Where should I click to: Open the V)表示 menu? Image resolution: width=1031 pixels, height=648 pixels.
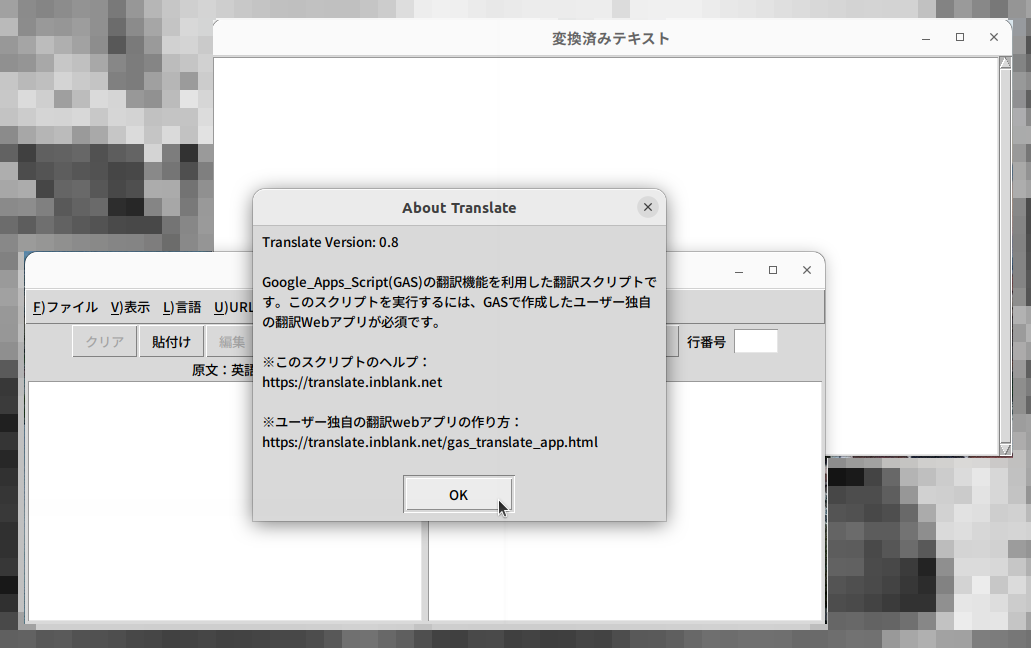(130, 307)
